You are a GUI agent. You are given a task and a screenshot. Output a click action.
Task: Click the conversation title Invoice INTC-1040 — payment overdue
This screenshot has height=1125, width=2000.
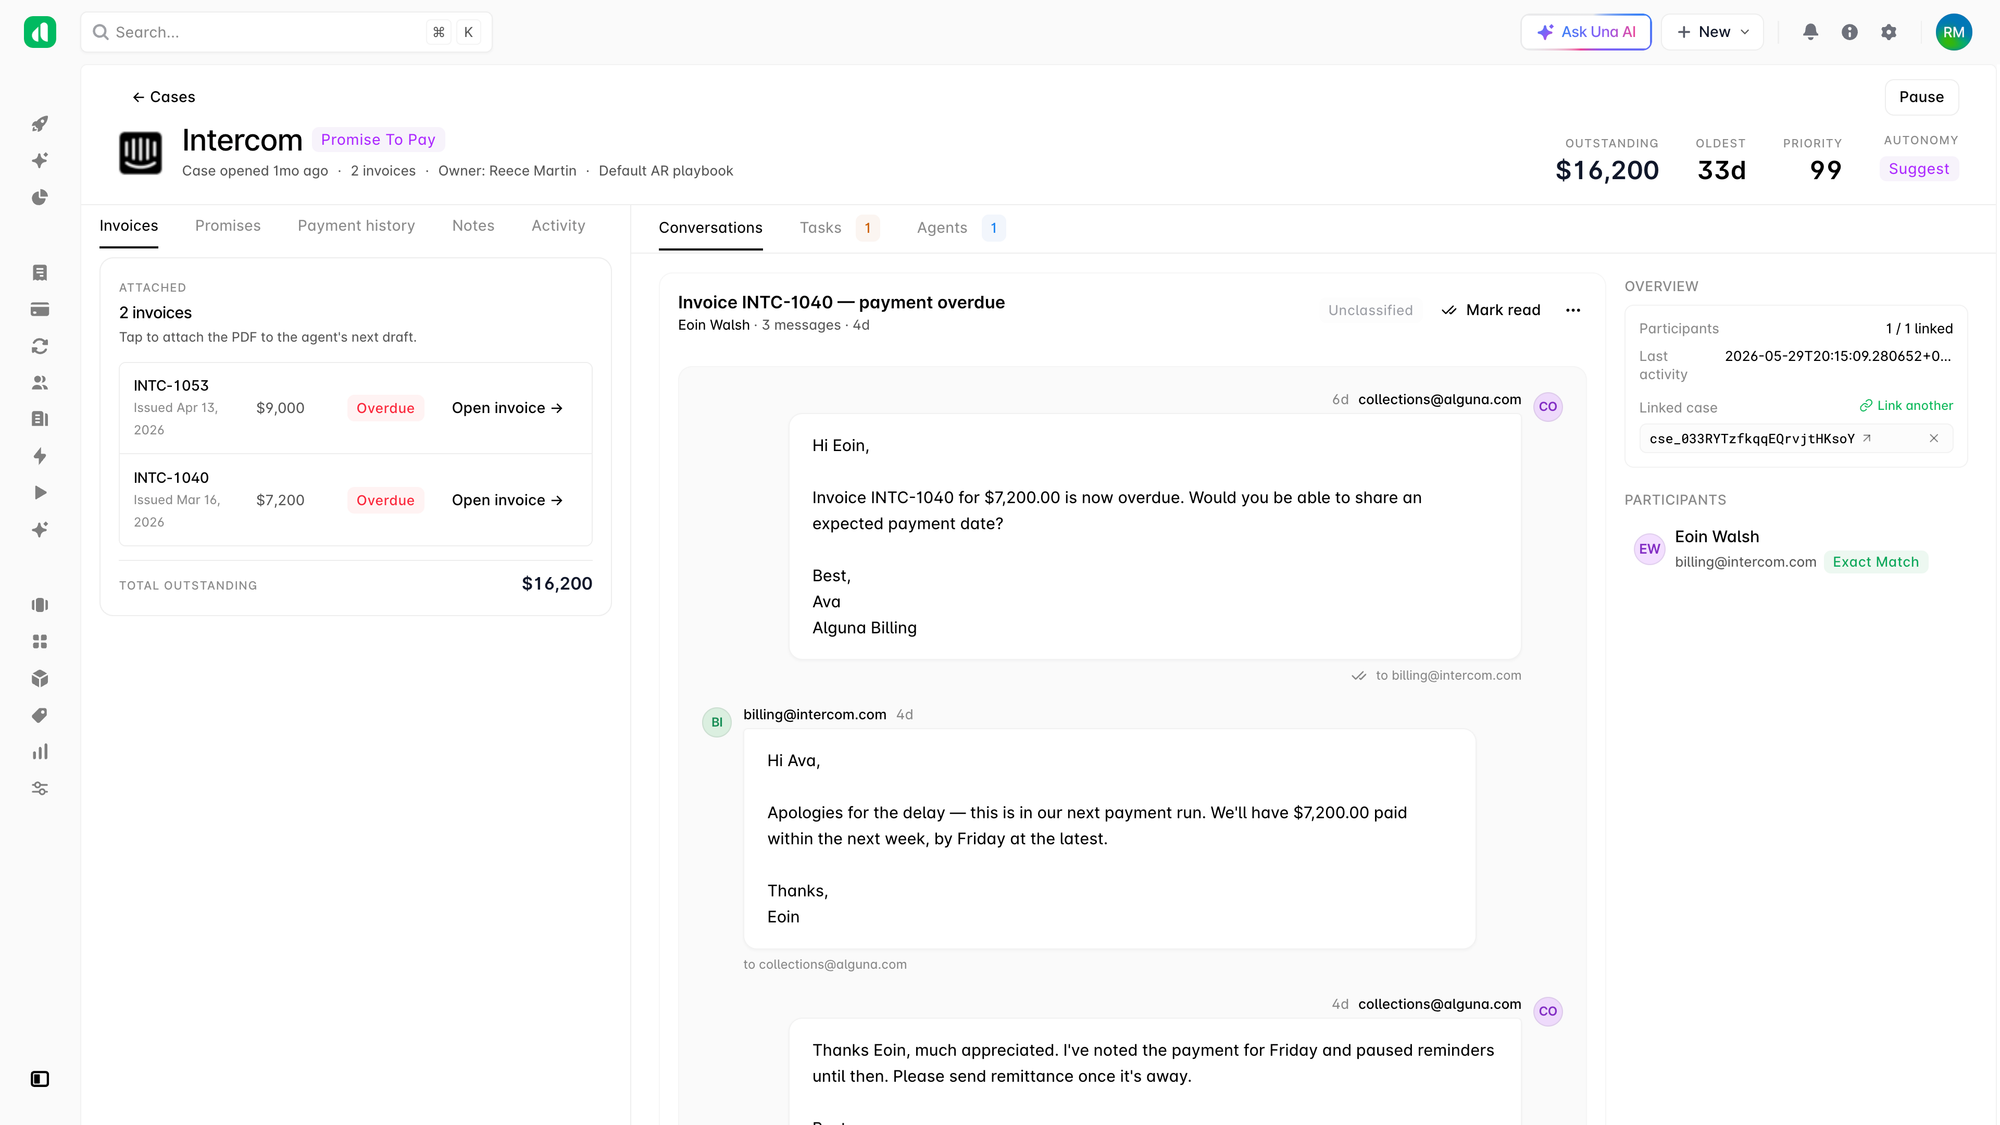point(841,302)
